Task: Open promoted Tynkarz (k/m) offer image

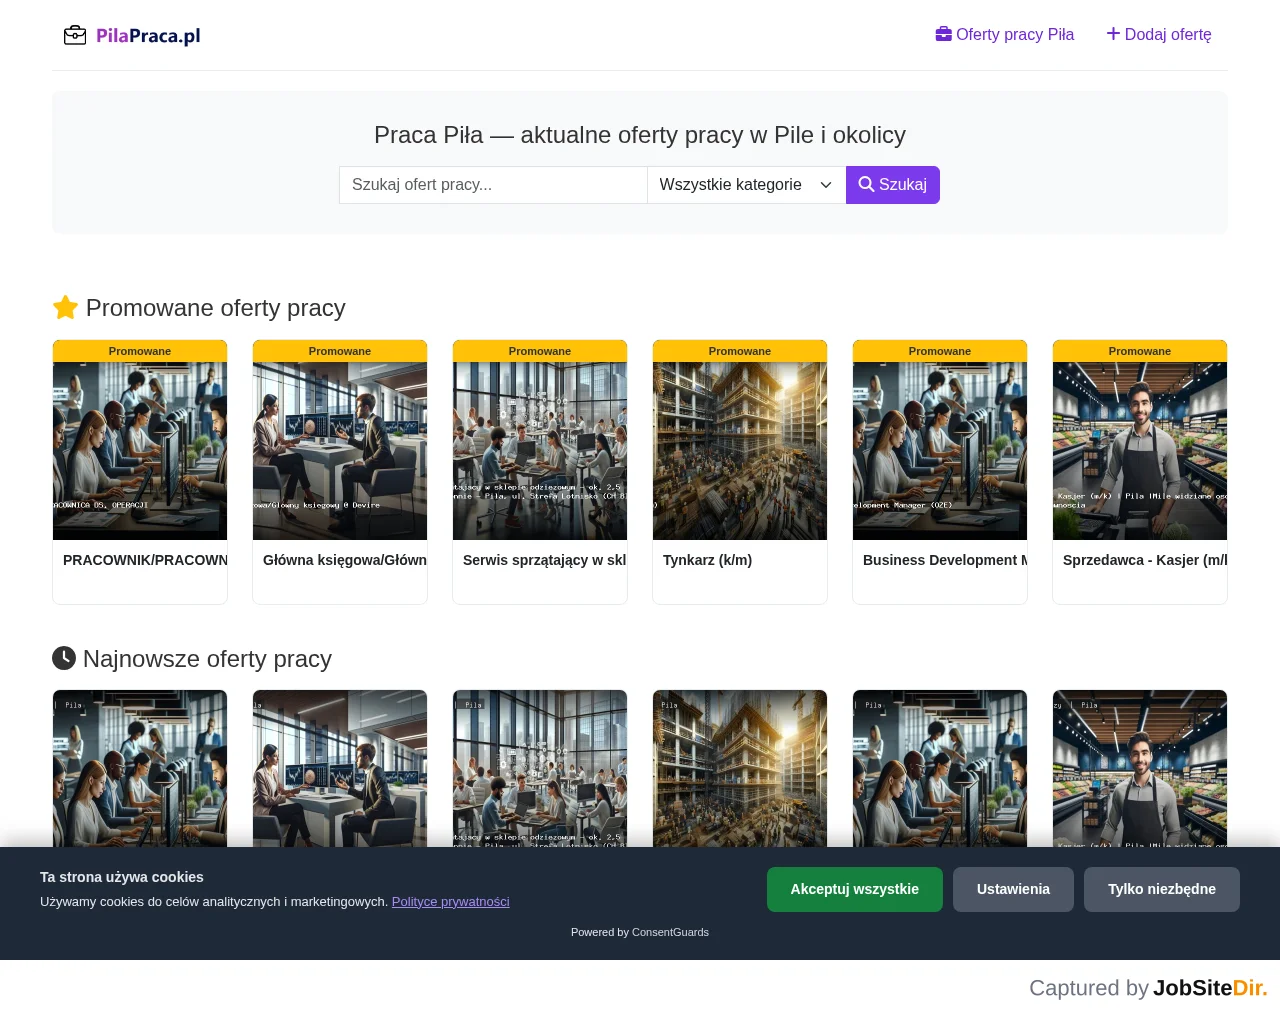Action: [740, 451]
